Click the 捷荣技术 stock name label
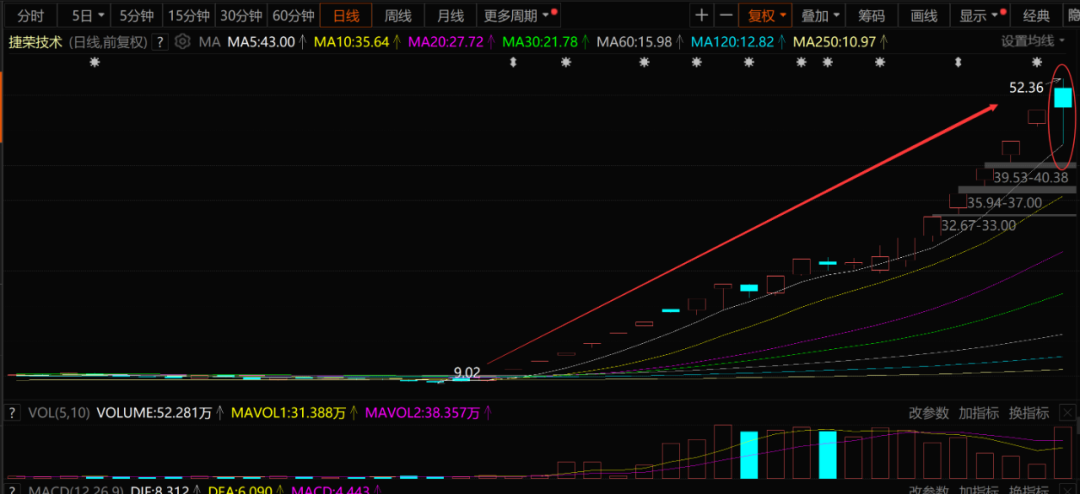Screen dimensions: 1080x494 35,42
